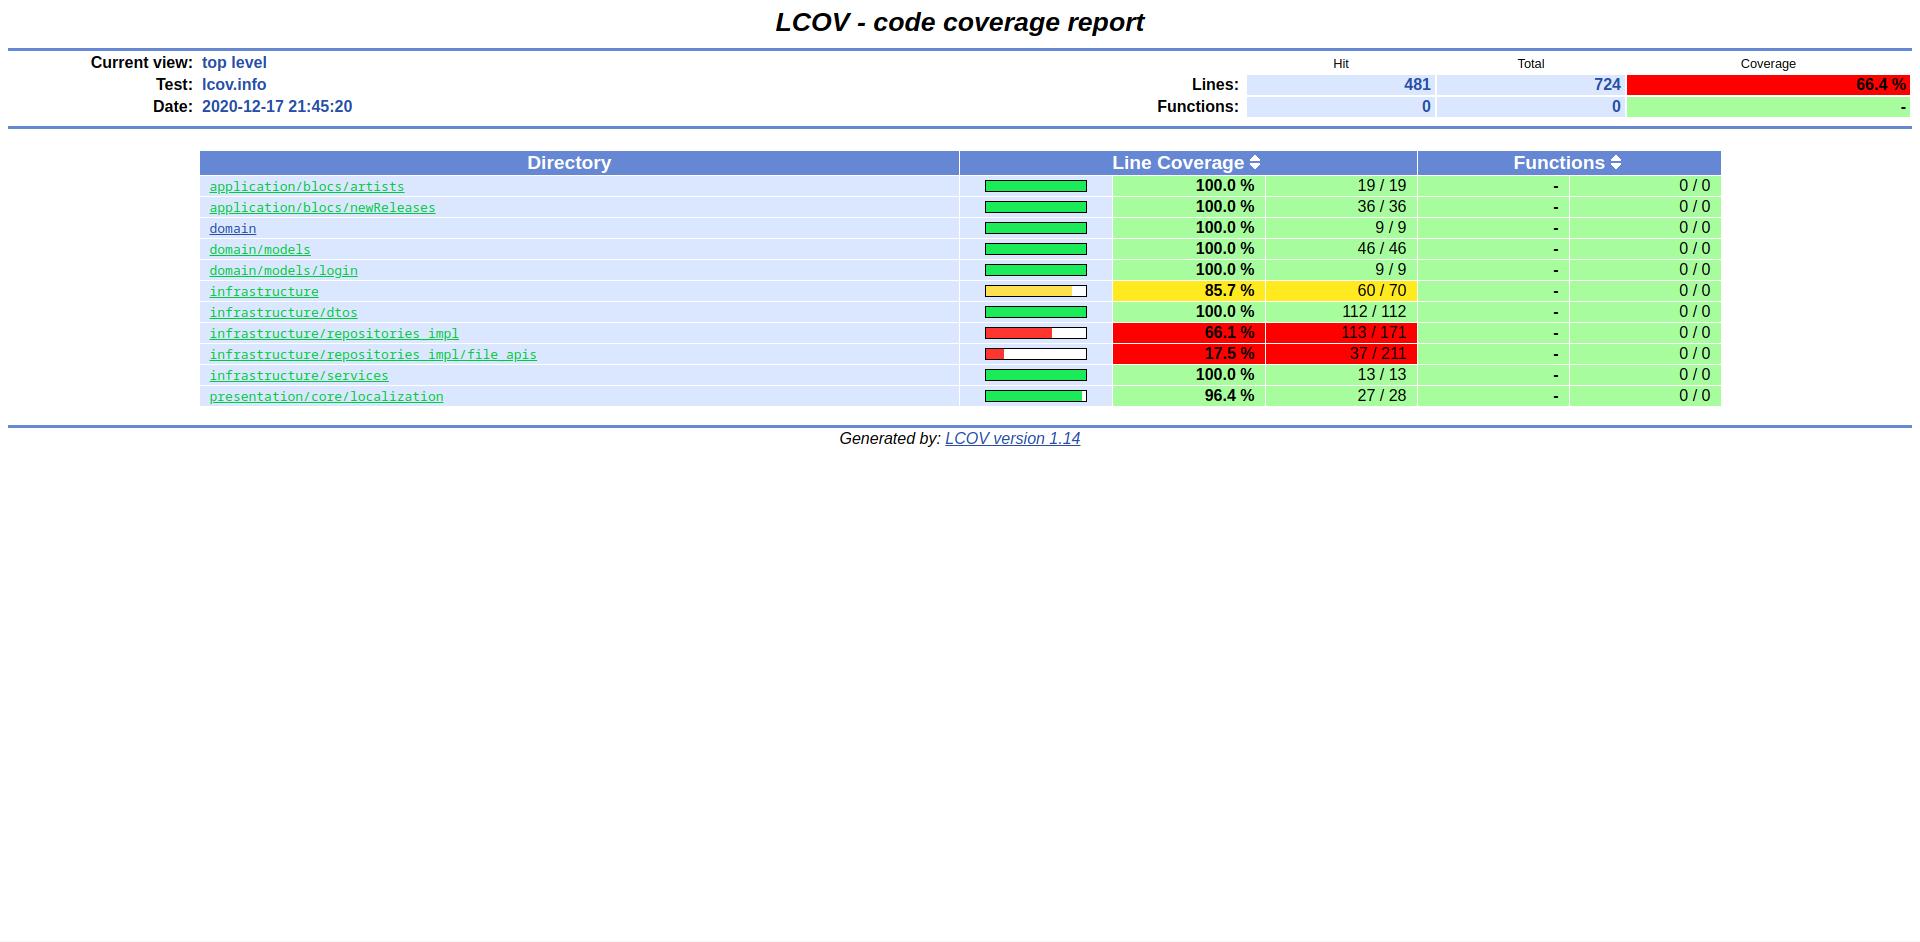Image resolution: width=1920 pixels, height=942 pixels.
Task: Click the 37 / 211 line count
Action: click(1378, 354)
